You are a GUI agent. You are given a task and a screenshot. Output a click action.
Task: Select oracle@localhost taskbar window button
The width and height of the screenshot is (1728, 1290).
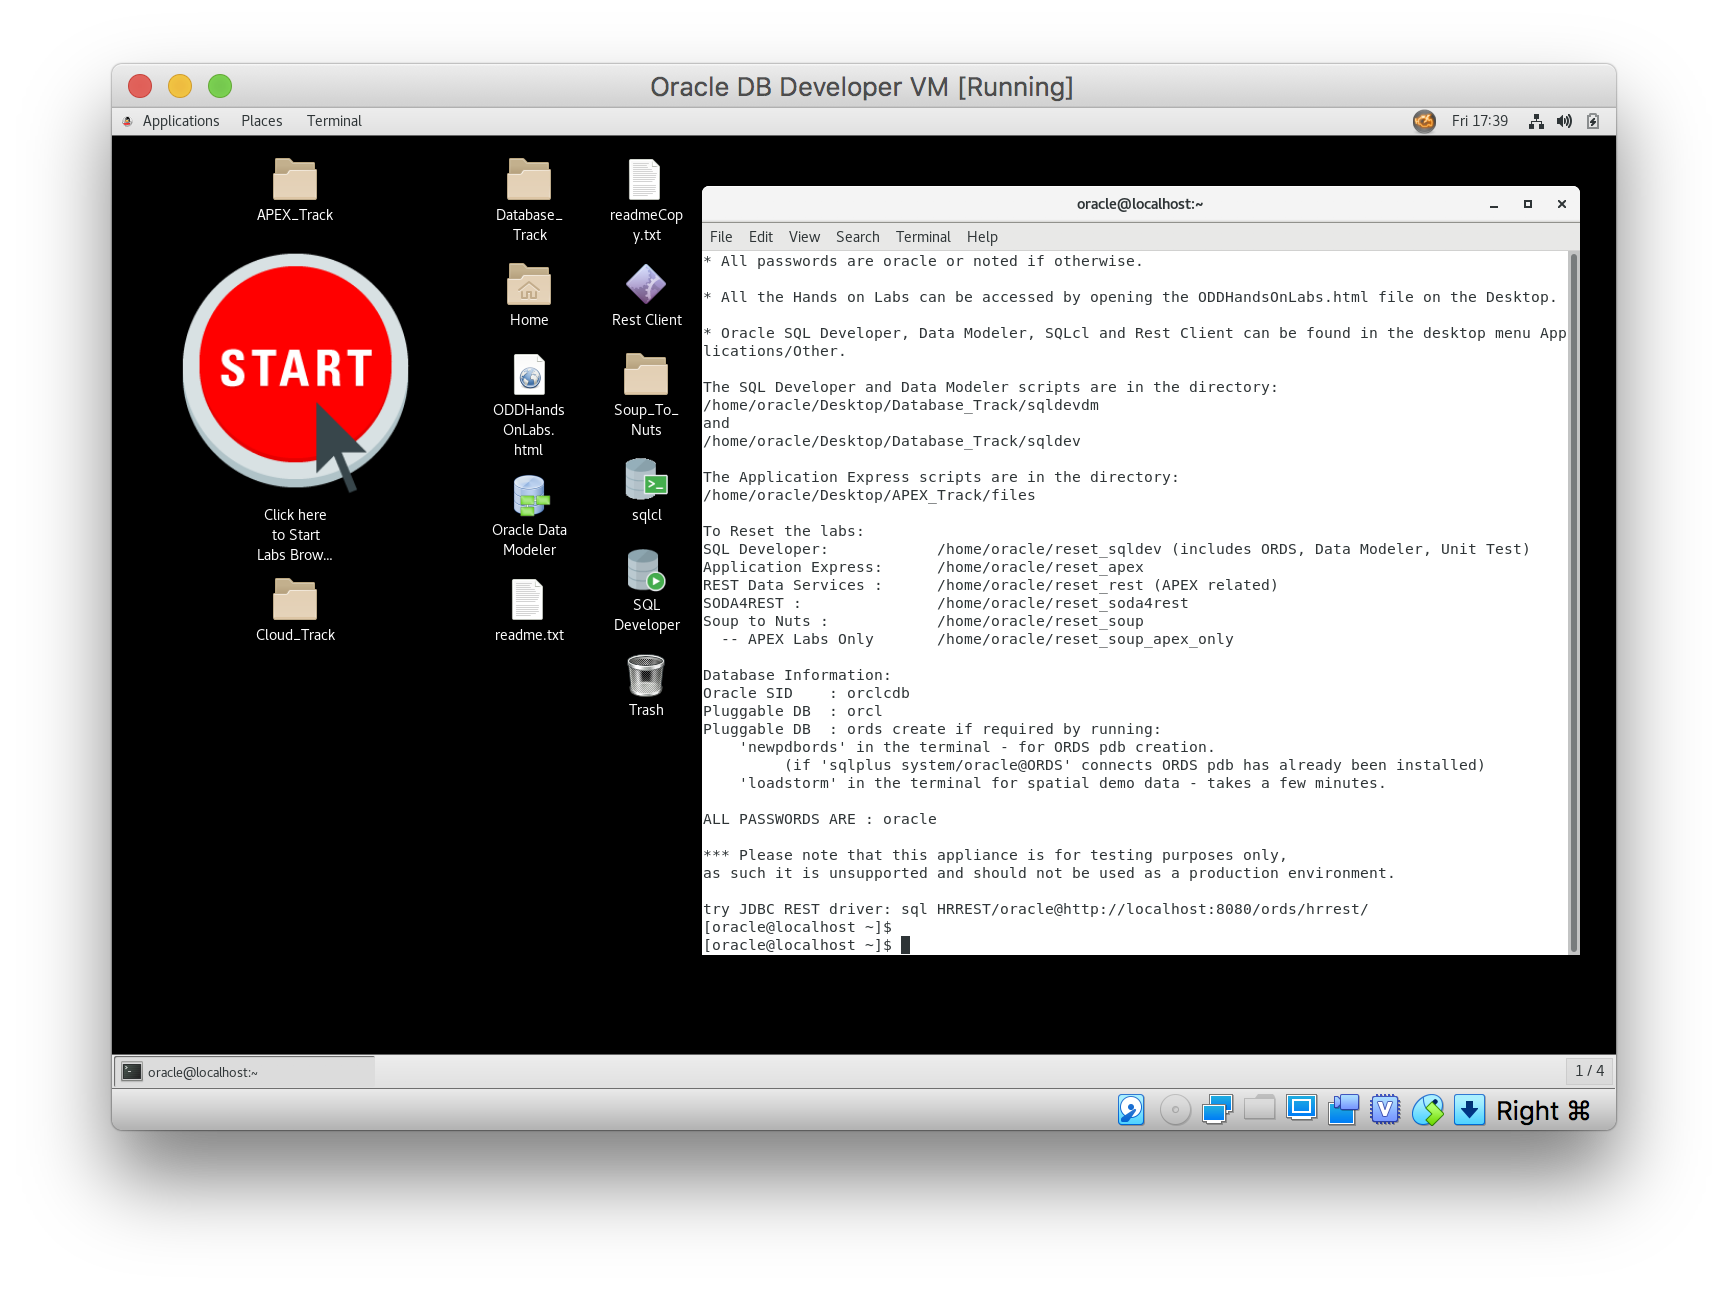point(244,1072)
